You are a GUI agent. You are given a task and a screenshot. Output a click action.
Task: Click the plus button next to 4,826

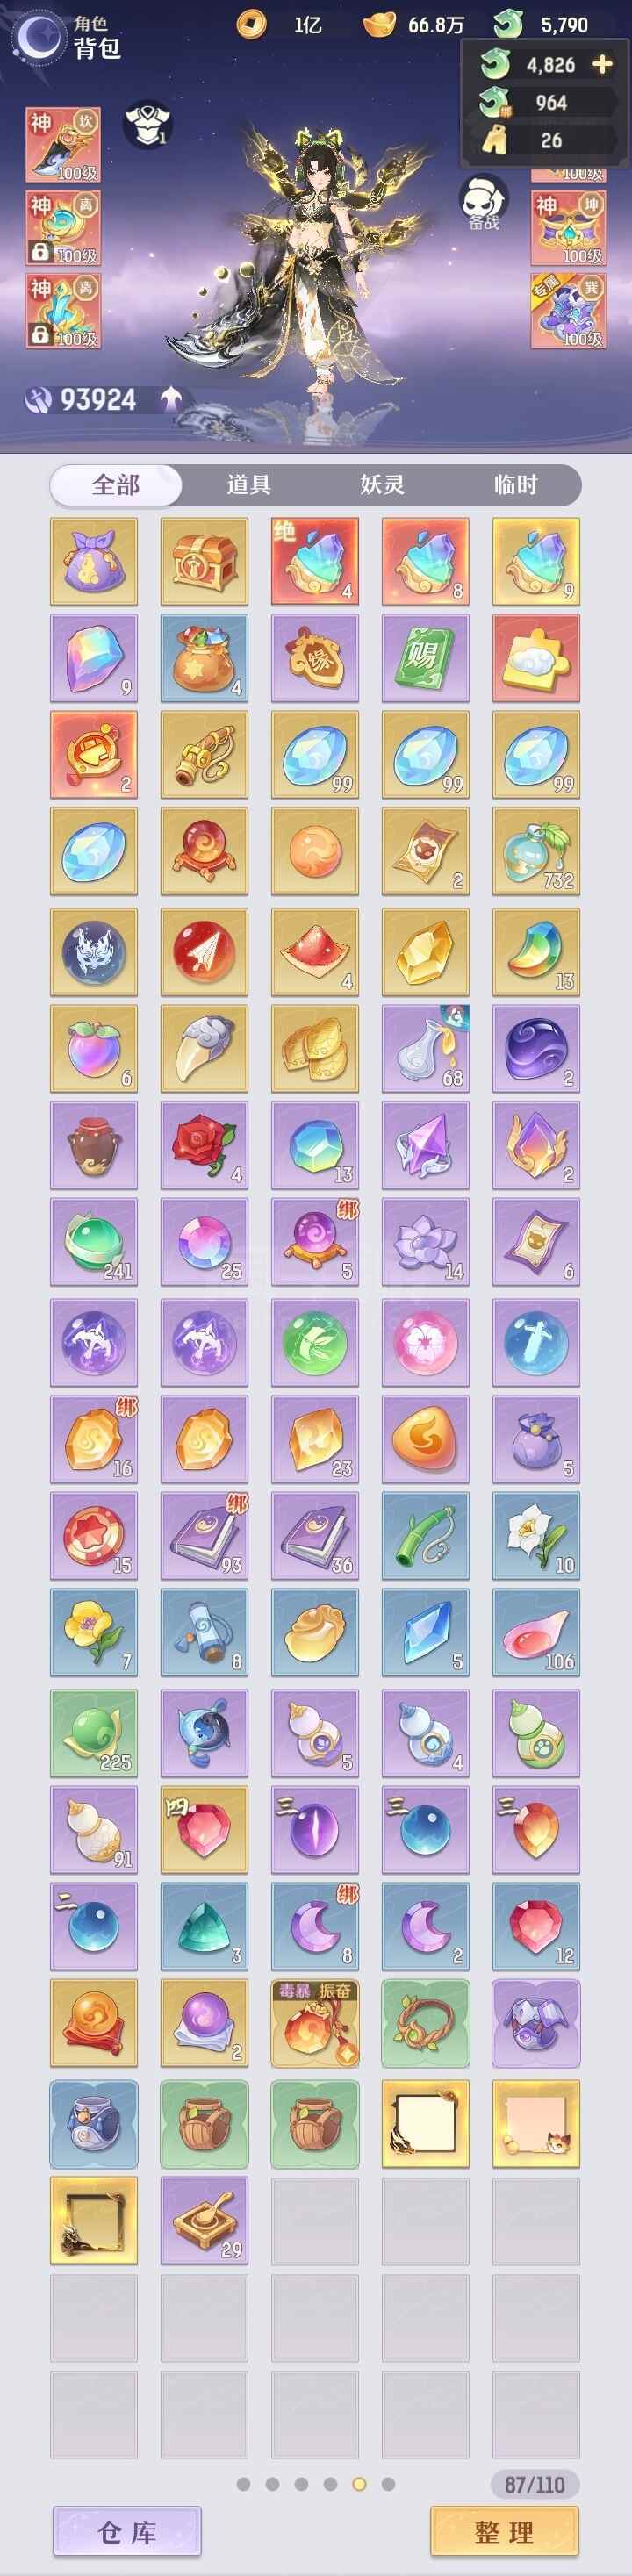pyautogui.click(x=602, y=65)
